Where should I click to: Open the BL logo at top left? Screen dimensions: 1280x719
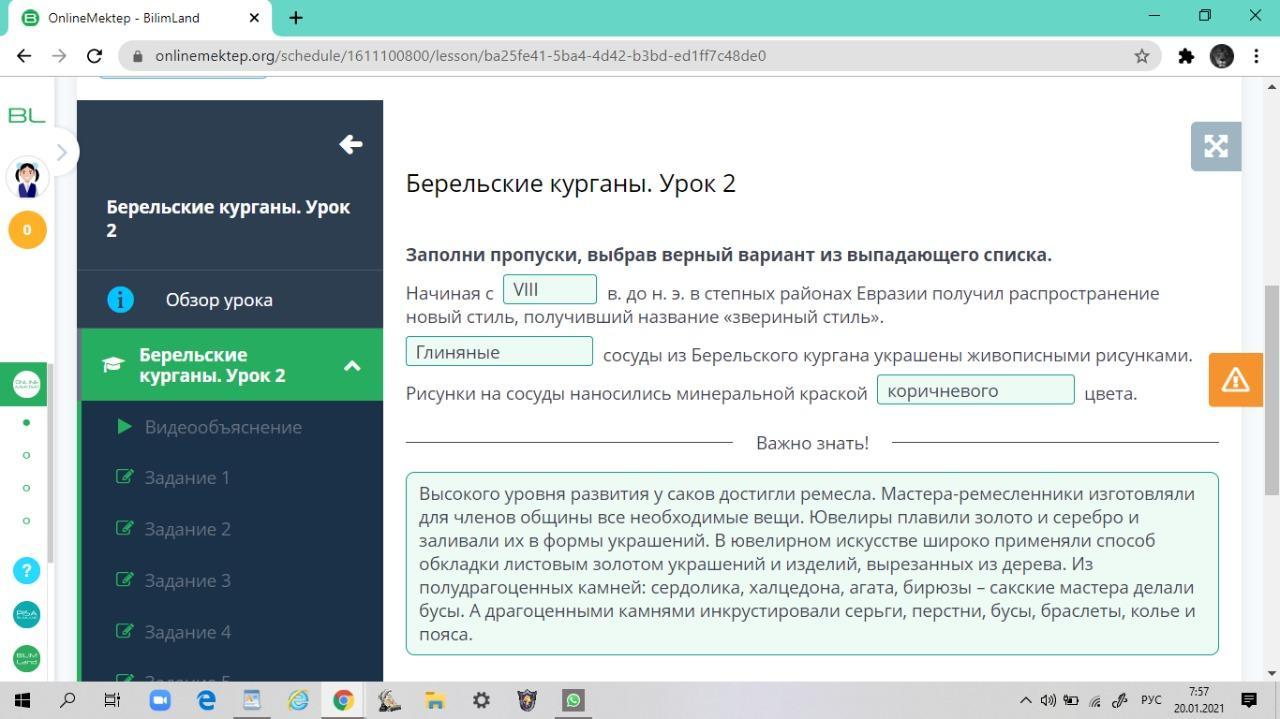click(x=27, y=116)
